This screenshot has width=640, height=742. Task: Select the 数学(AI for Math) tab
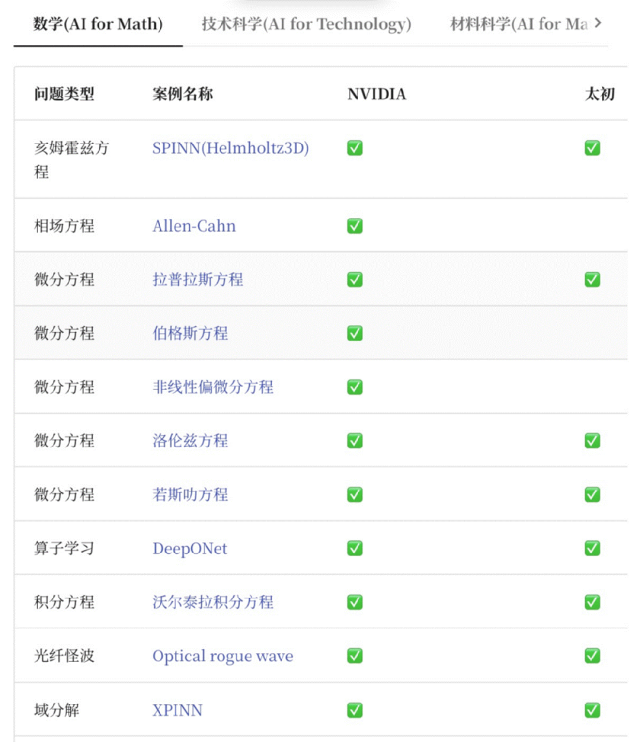(97, 24)
